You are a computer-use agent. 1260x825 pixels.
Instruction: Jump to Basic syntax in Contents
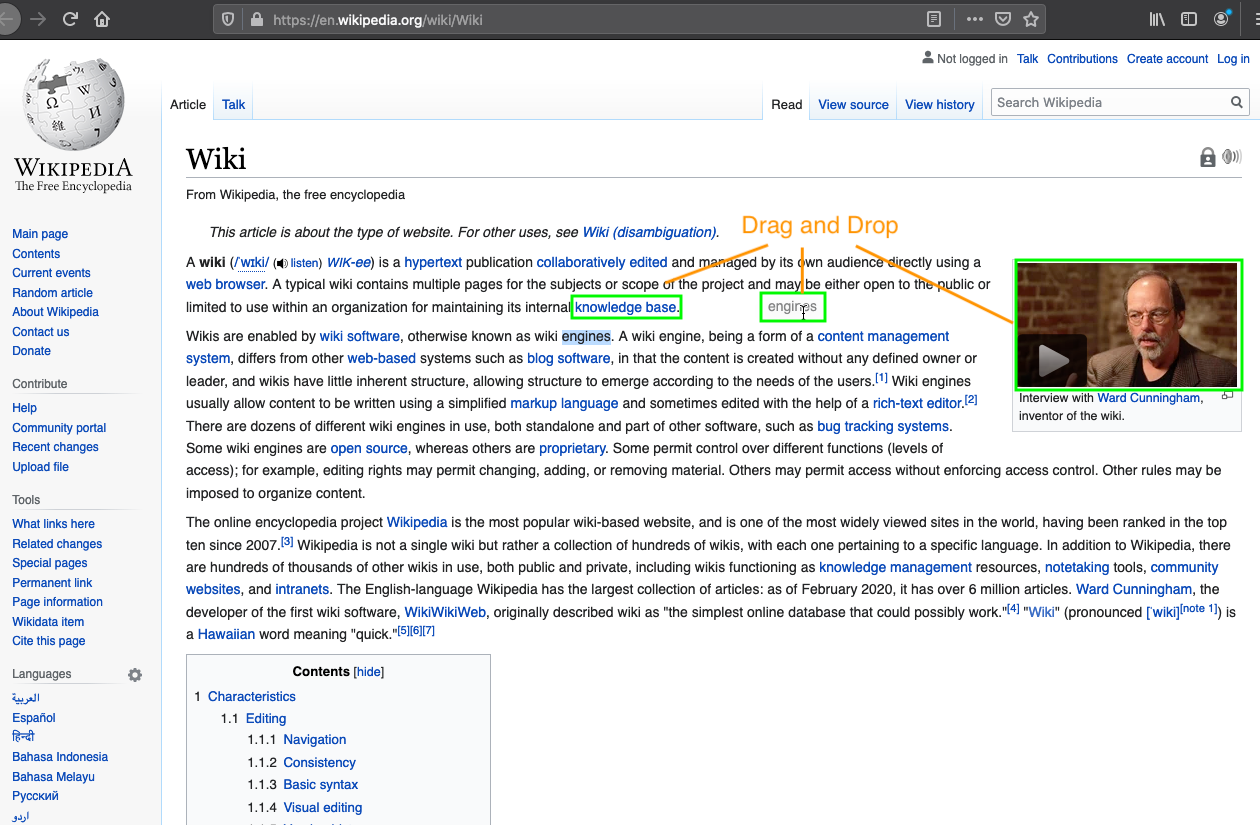(x=320, y=784)
